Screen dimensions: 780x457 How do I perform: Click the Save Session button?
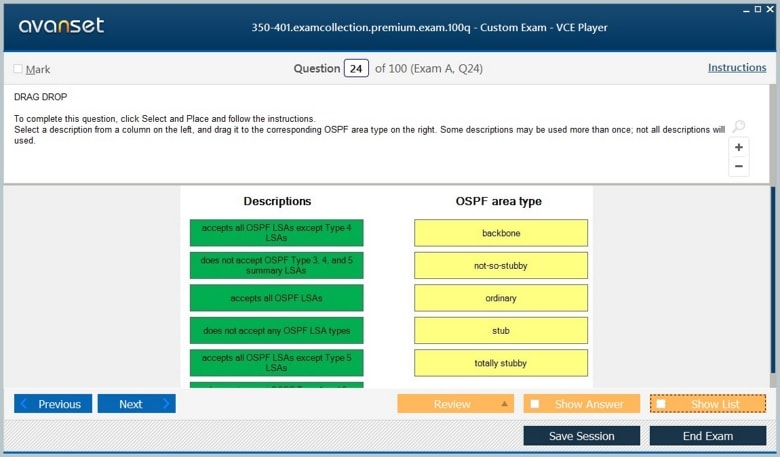coord(582,436)
